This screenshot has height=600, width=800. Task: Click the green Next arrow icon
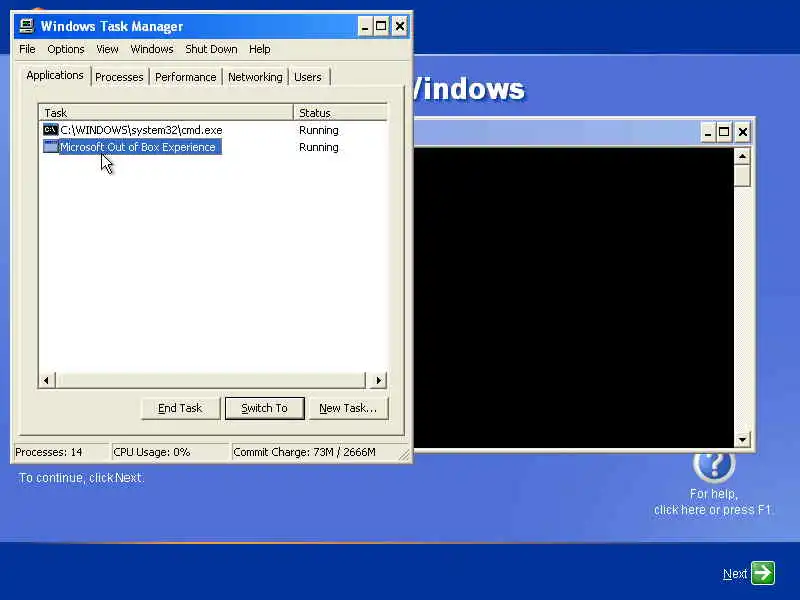(x=763, y=573)
